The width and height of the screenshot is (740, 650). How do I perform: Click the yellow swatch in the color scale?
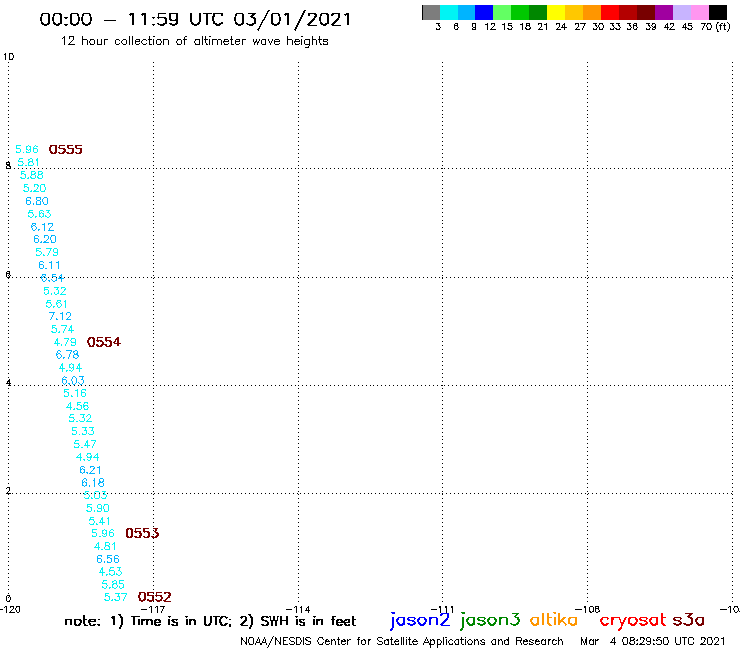pos(556,12)
